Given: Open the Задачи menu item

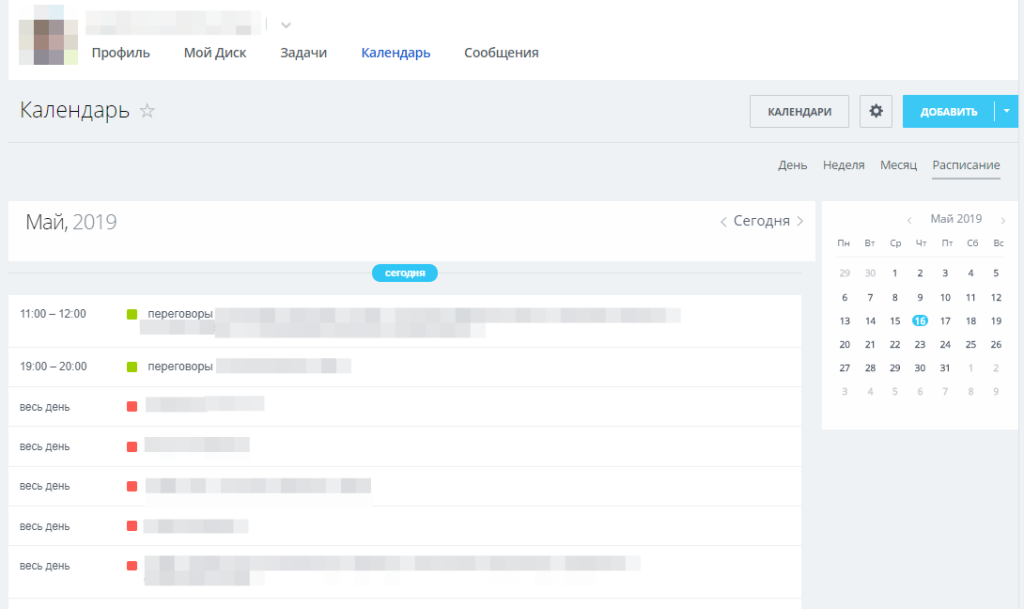Looking at the screenshot, I should (304, 53).
